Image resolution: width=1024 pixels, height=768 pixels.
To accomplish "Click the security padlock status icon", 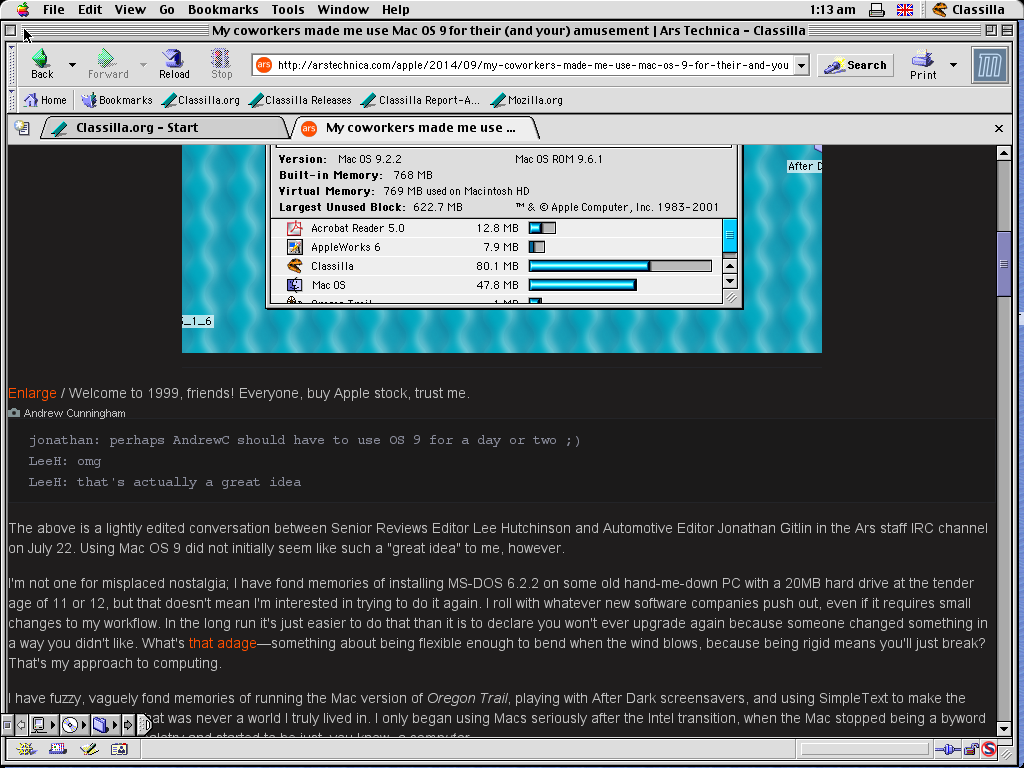I will click(x=972, y=749).
